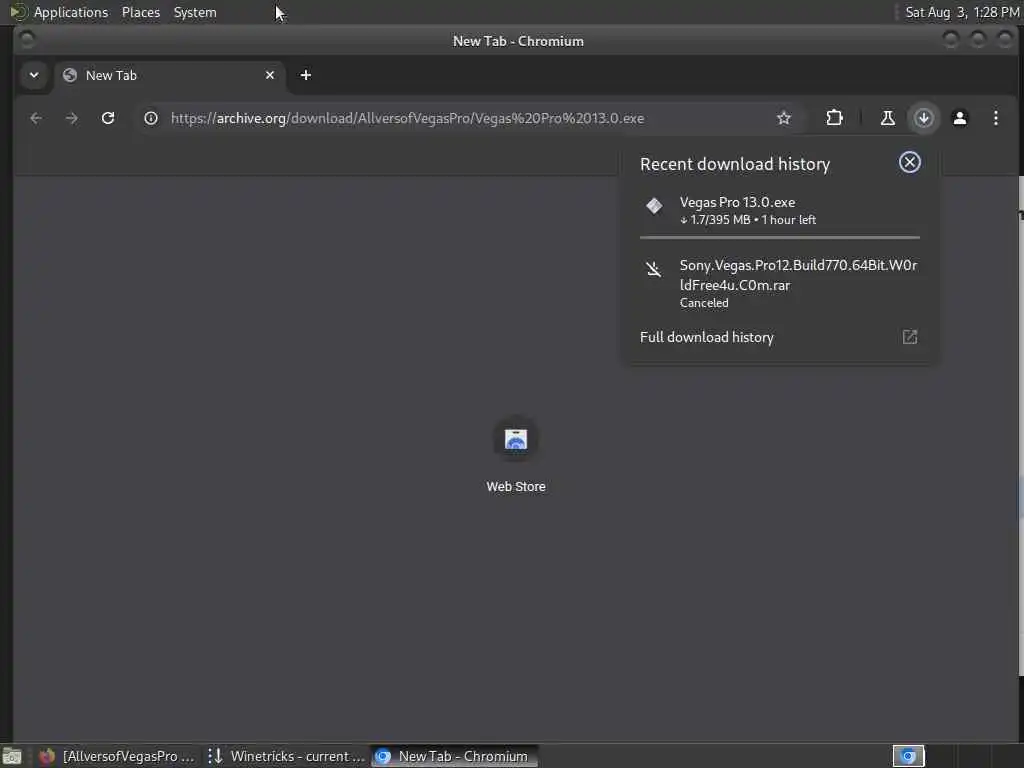
Task: Toggle the Downloads toolbar button
Action: click(x=923, y=118)
